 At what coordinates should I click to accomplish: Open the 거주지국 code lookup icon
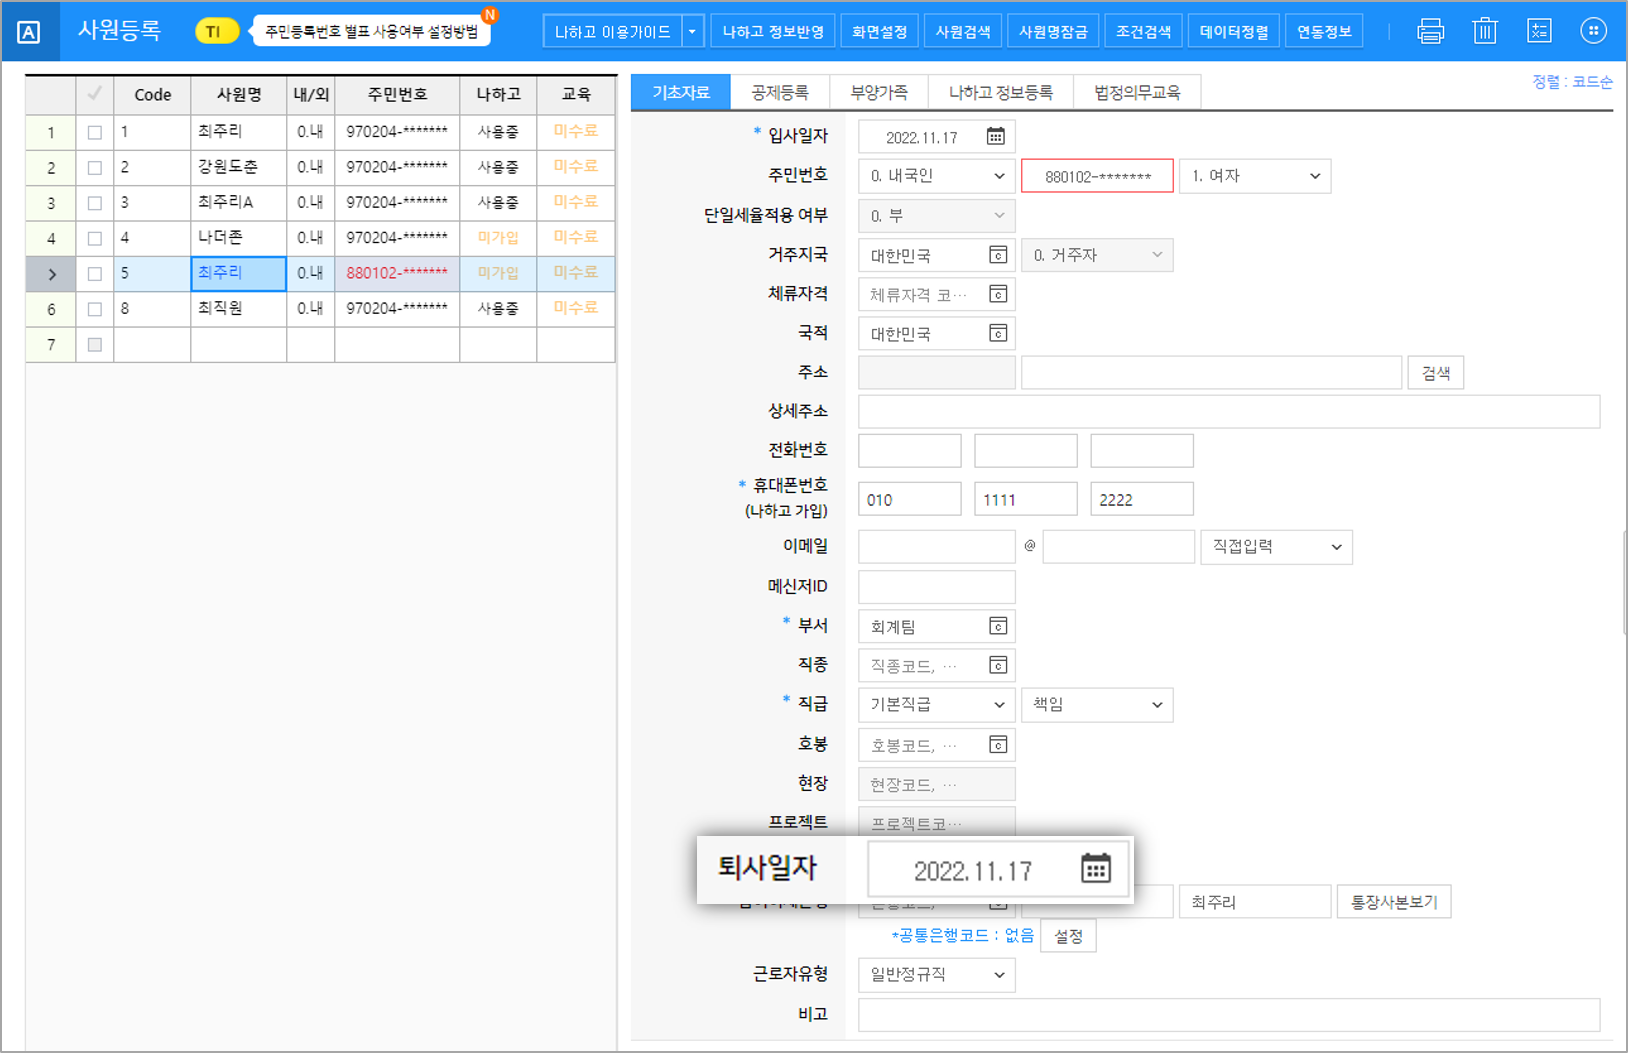(998, 255)
